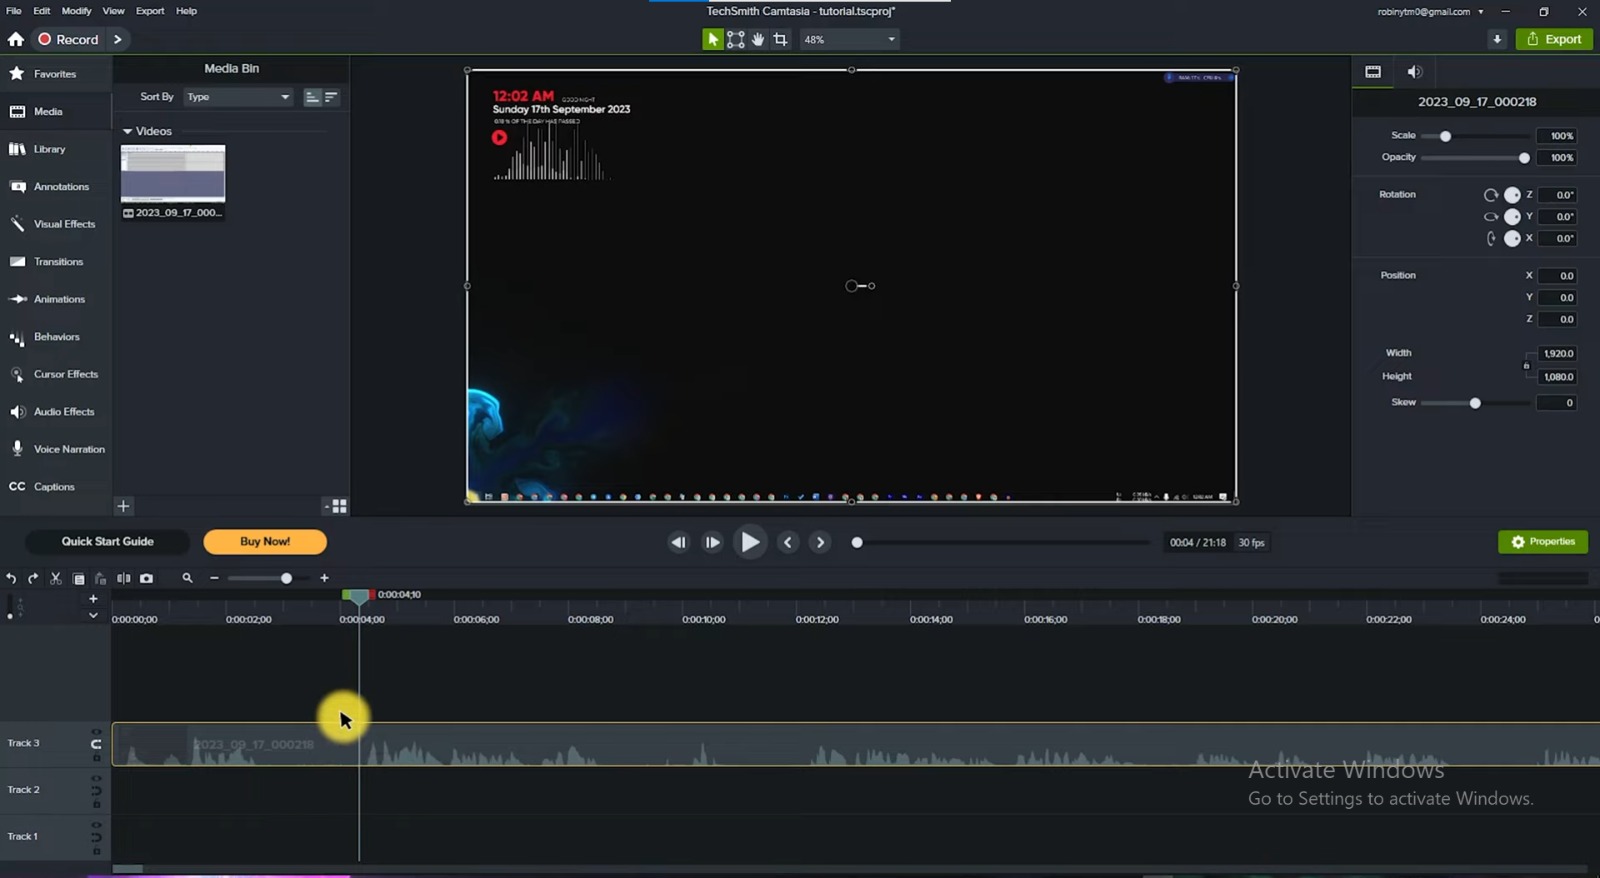1600x878 pixels.
Task: Open the File menu
Action: 14,11
